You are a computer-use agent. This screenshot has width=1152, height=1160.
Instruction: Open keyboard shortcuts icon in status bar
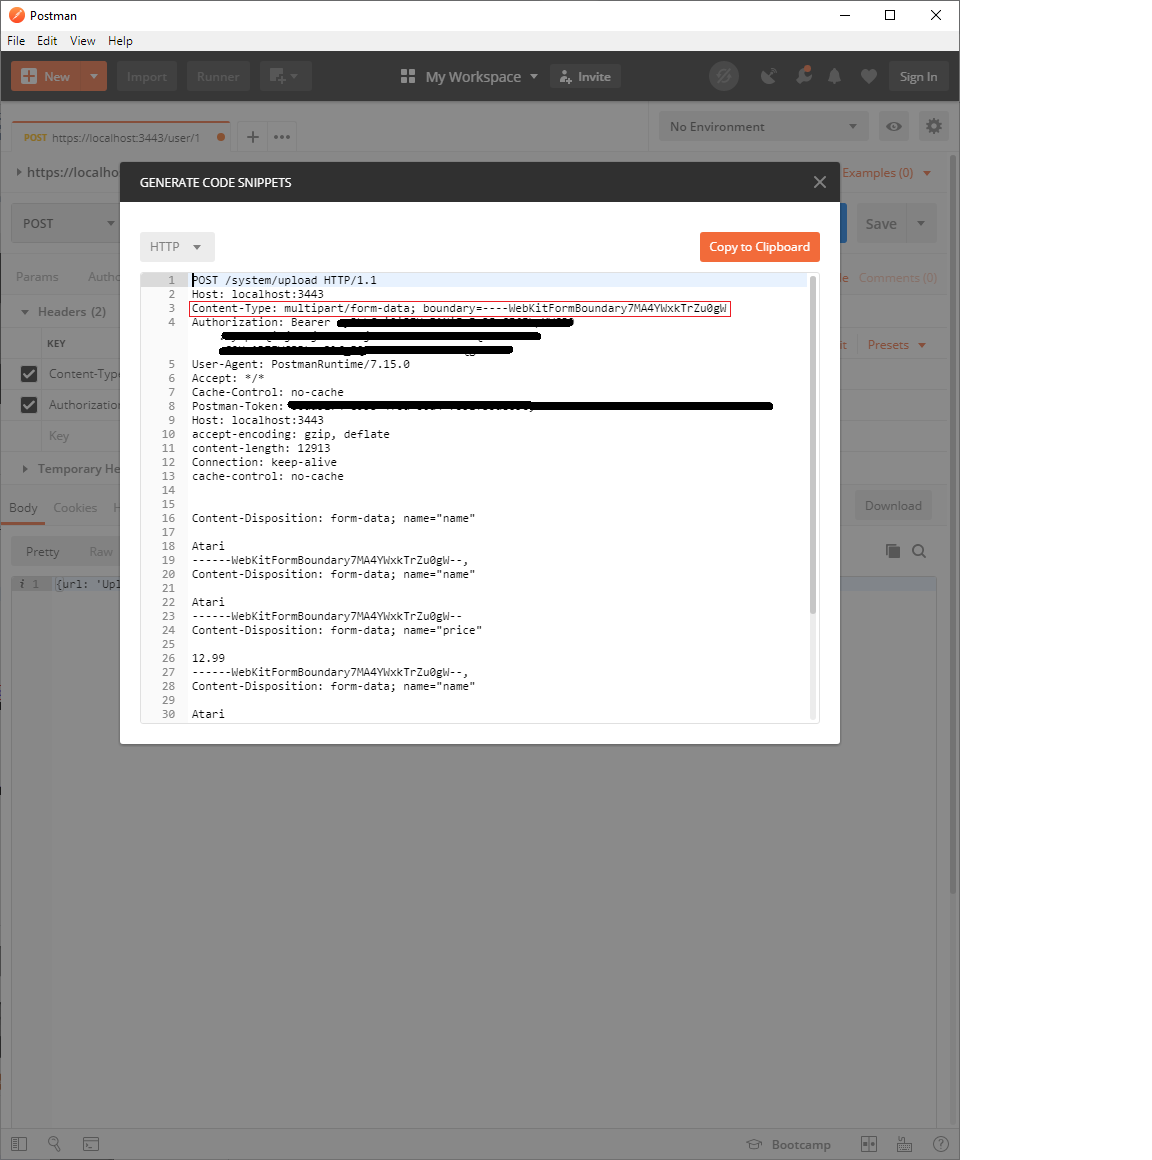[904, 1144]
